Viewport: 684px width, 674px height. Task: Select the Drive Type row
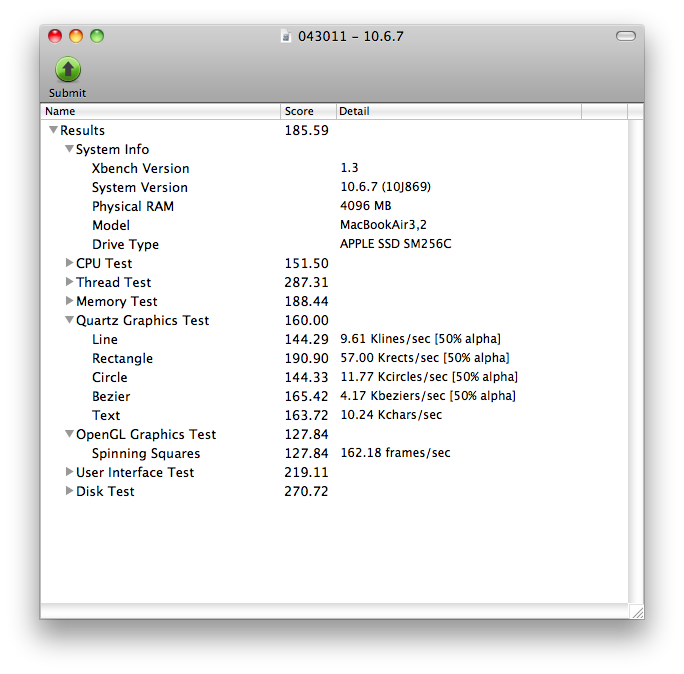(334, 244)
